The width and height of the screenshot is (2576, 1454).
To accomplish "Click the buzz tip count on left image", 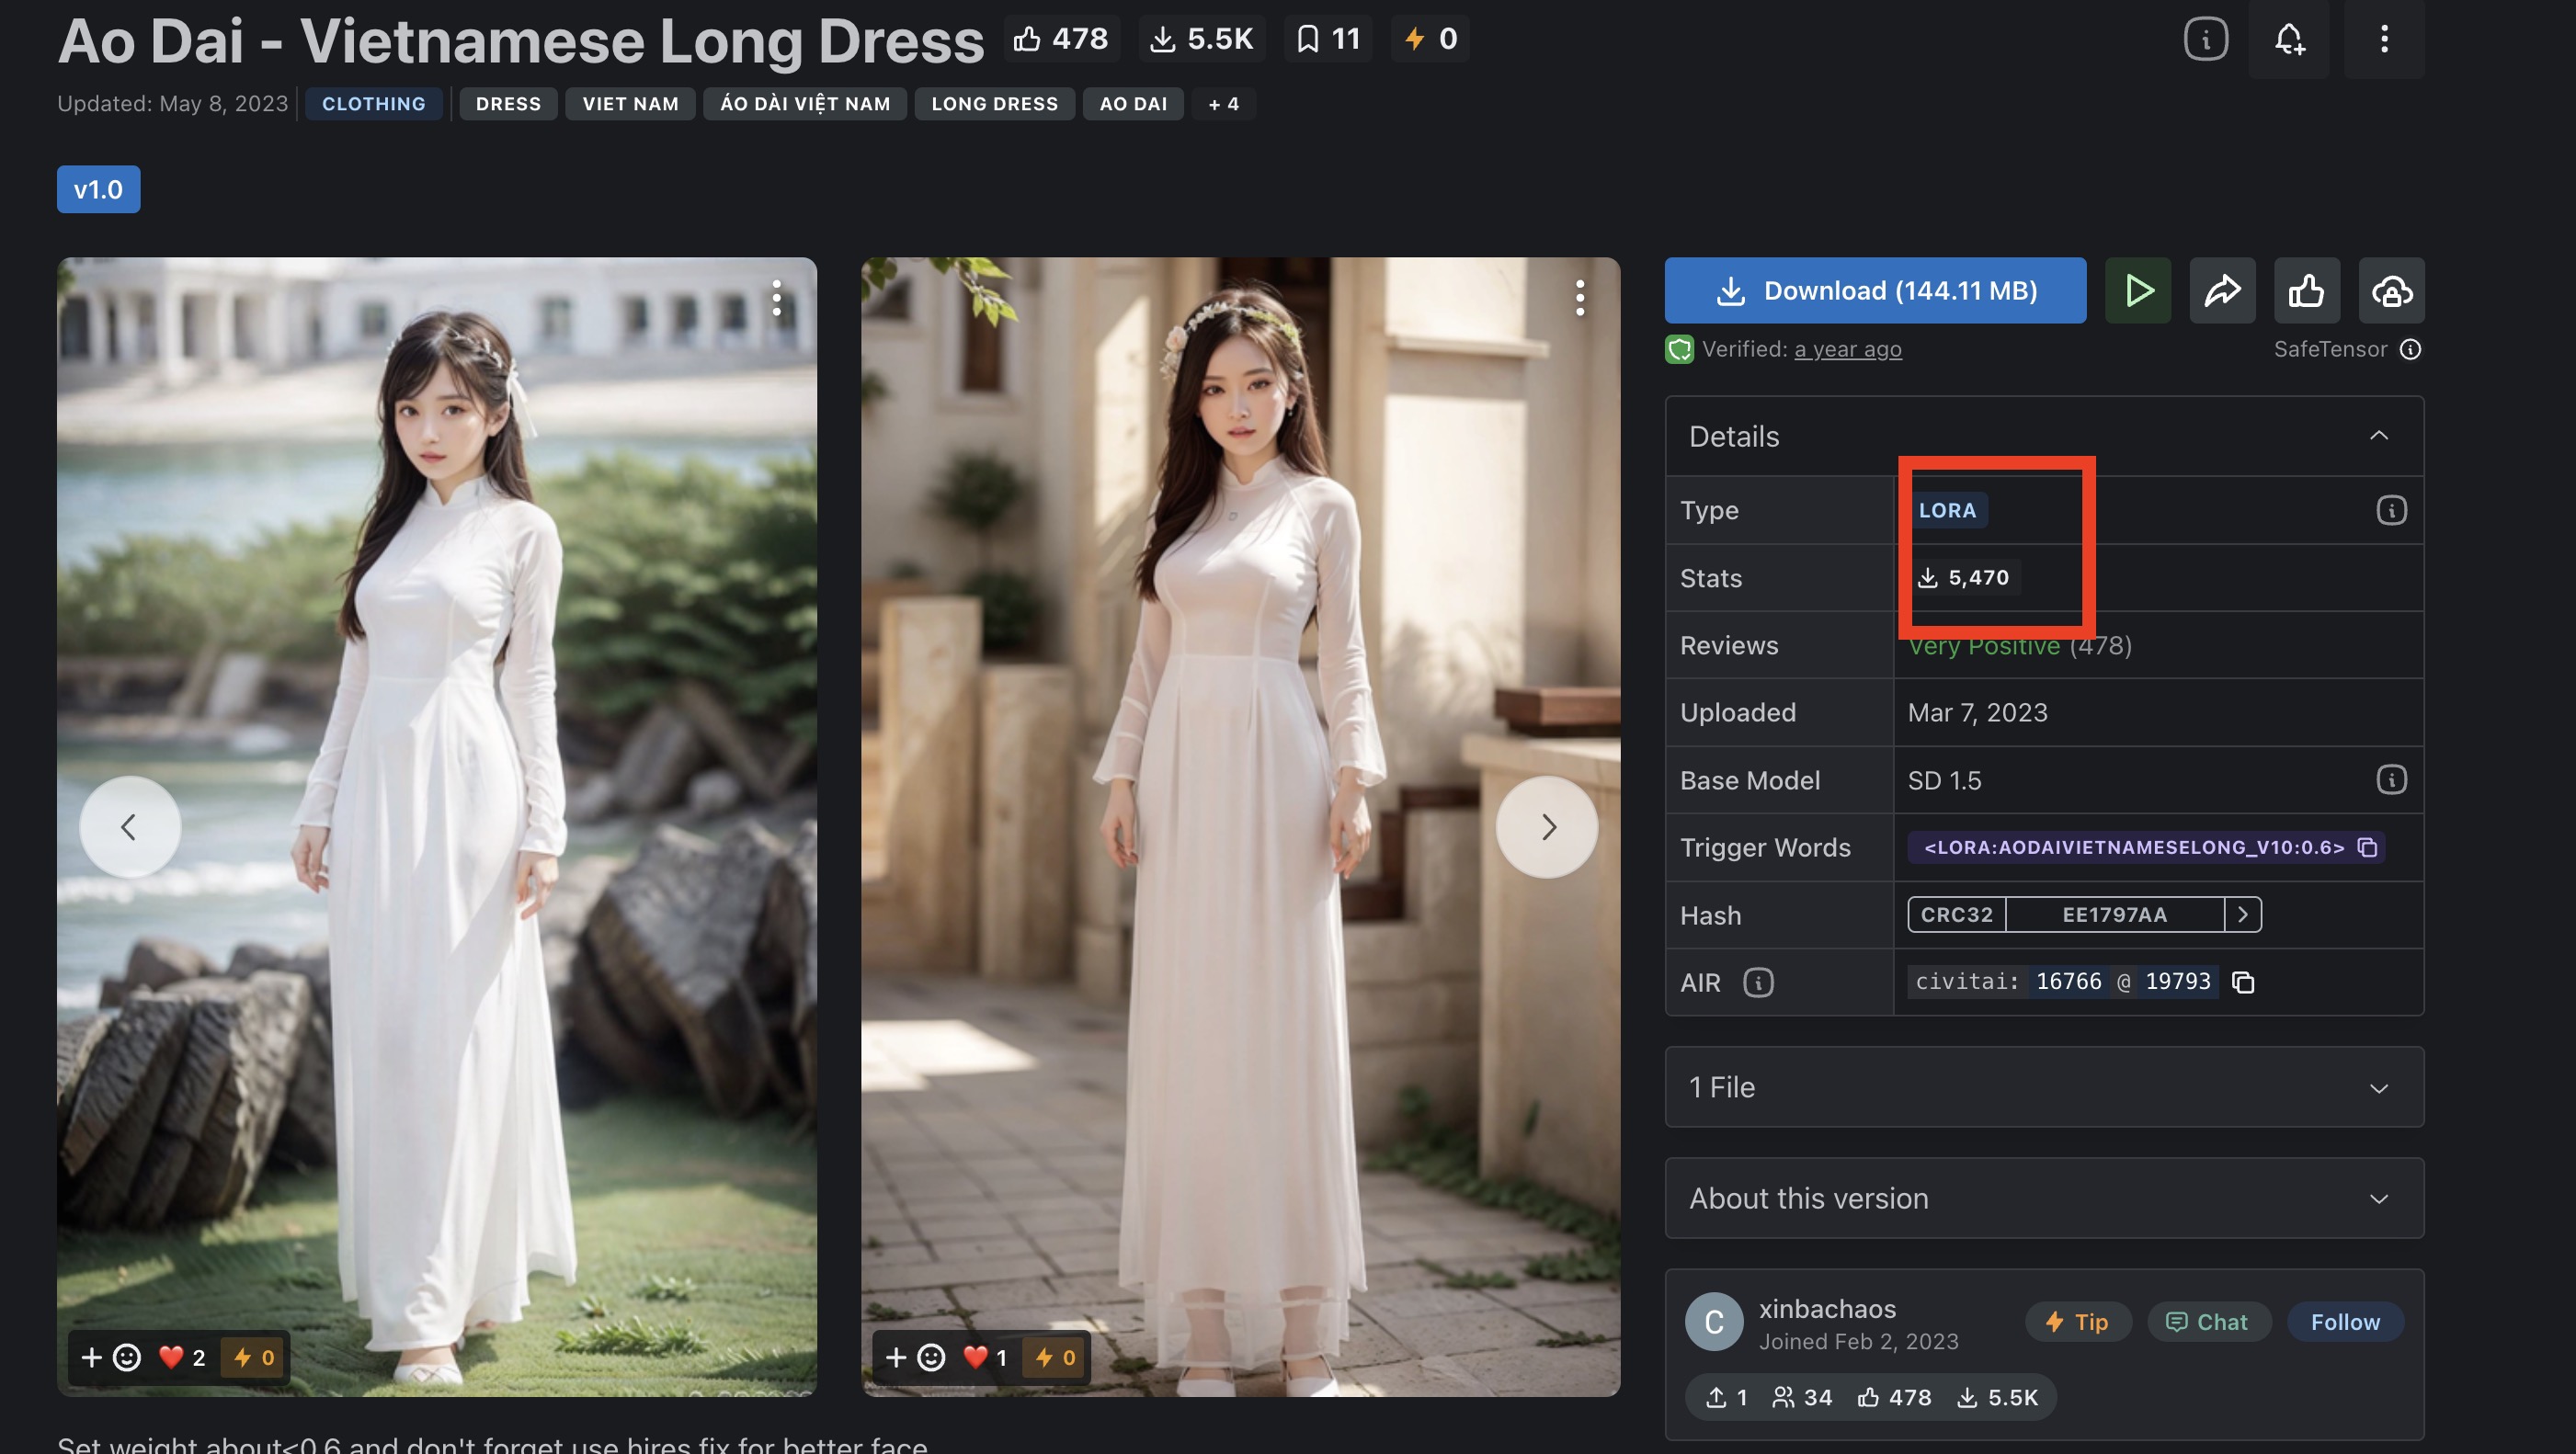I will [254, 1357].
